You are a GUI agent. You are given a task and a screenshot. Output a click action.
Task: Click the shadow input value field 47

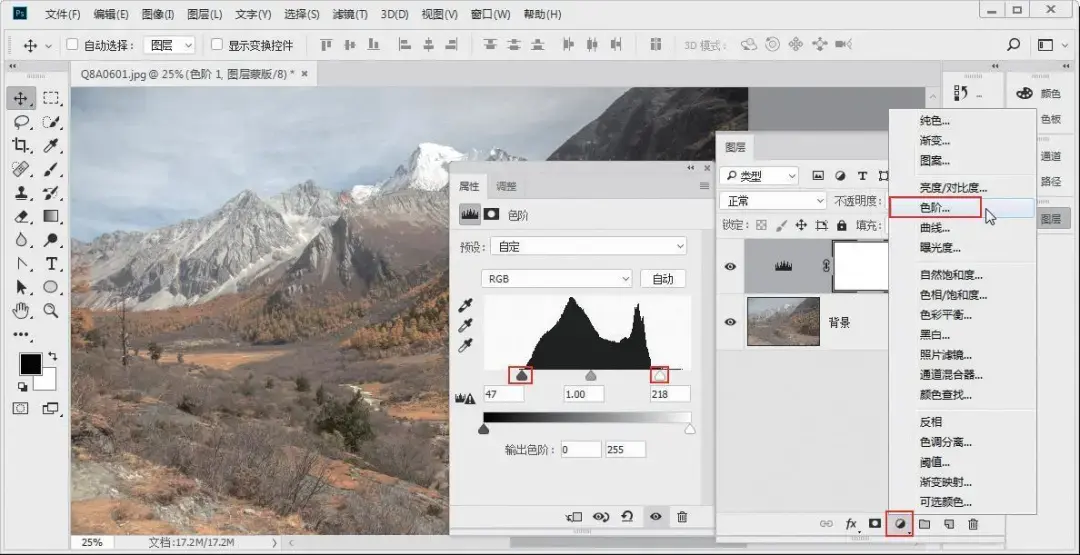(503, 394)
